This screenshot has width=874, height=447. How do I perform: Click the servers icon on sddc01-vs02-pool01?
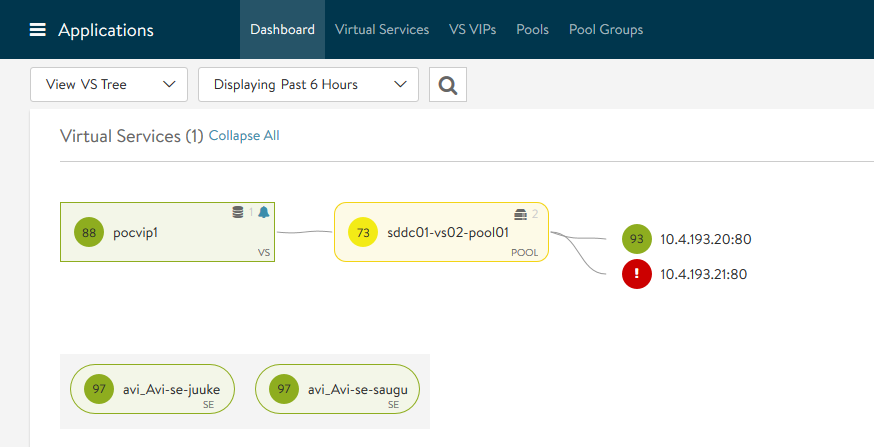pyautogui.click(x=520, y=214)
